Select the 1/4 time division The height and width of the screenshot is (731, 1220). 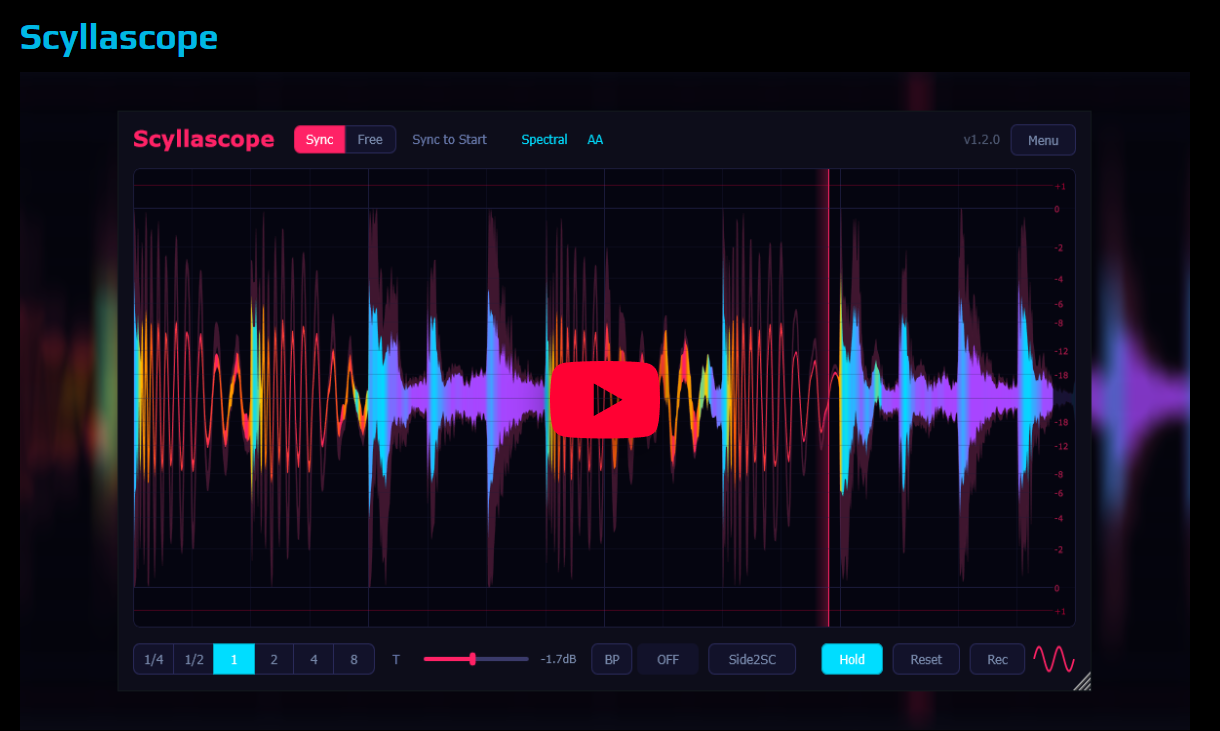[x=153, y=659]
